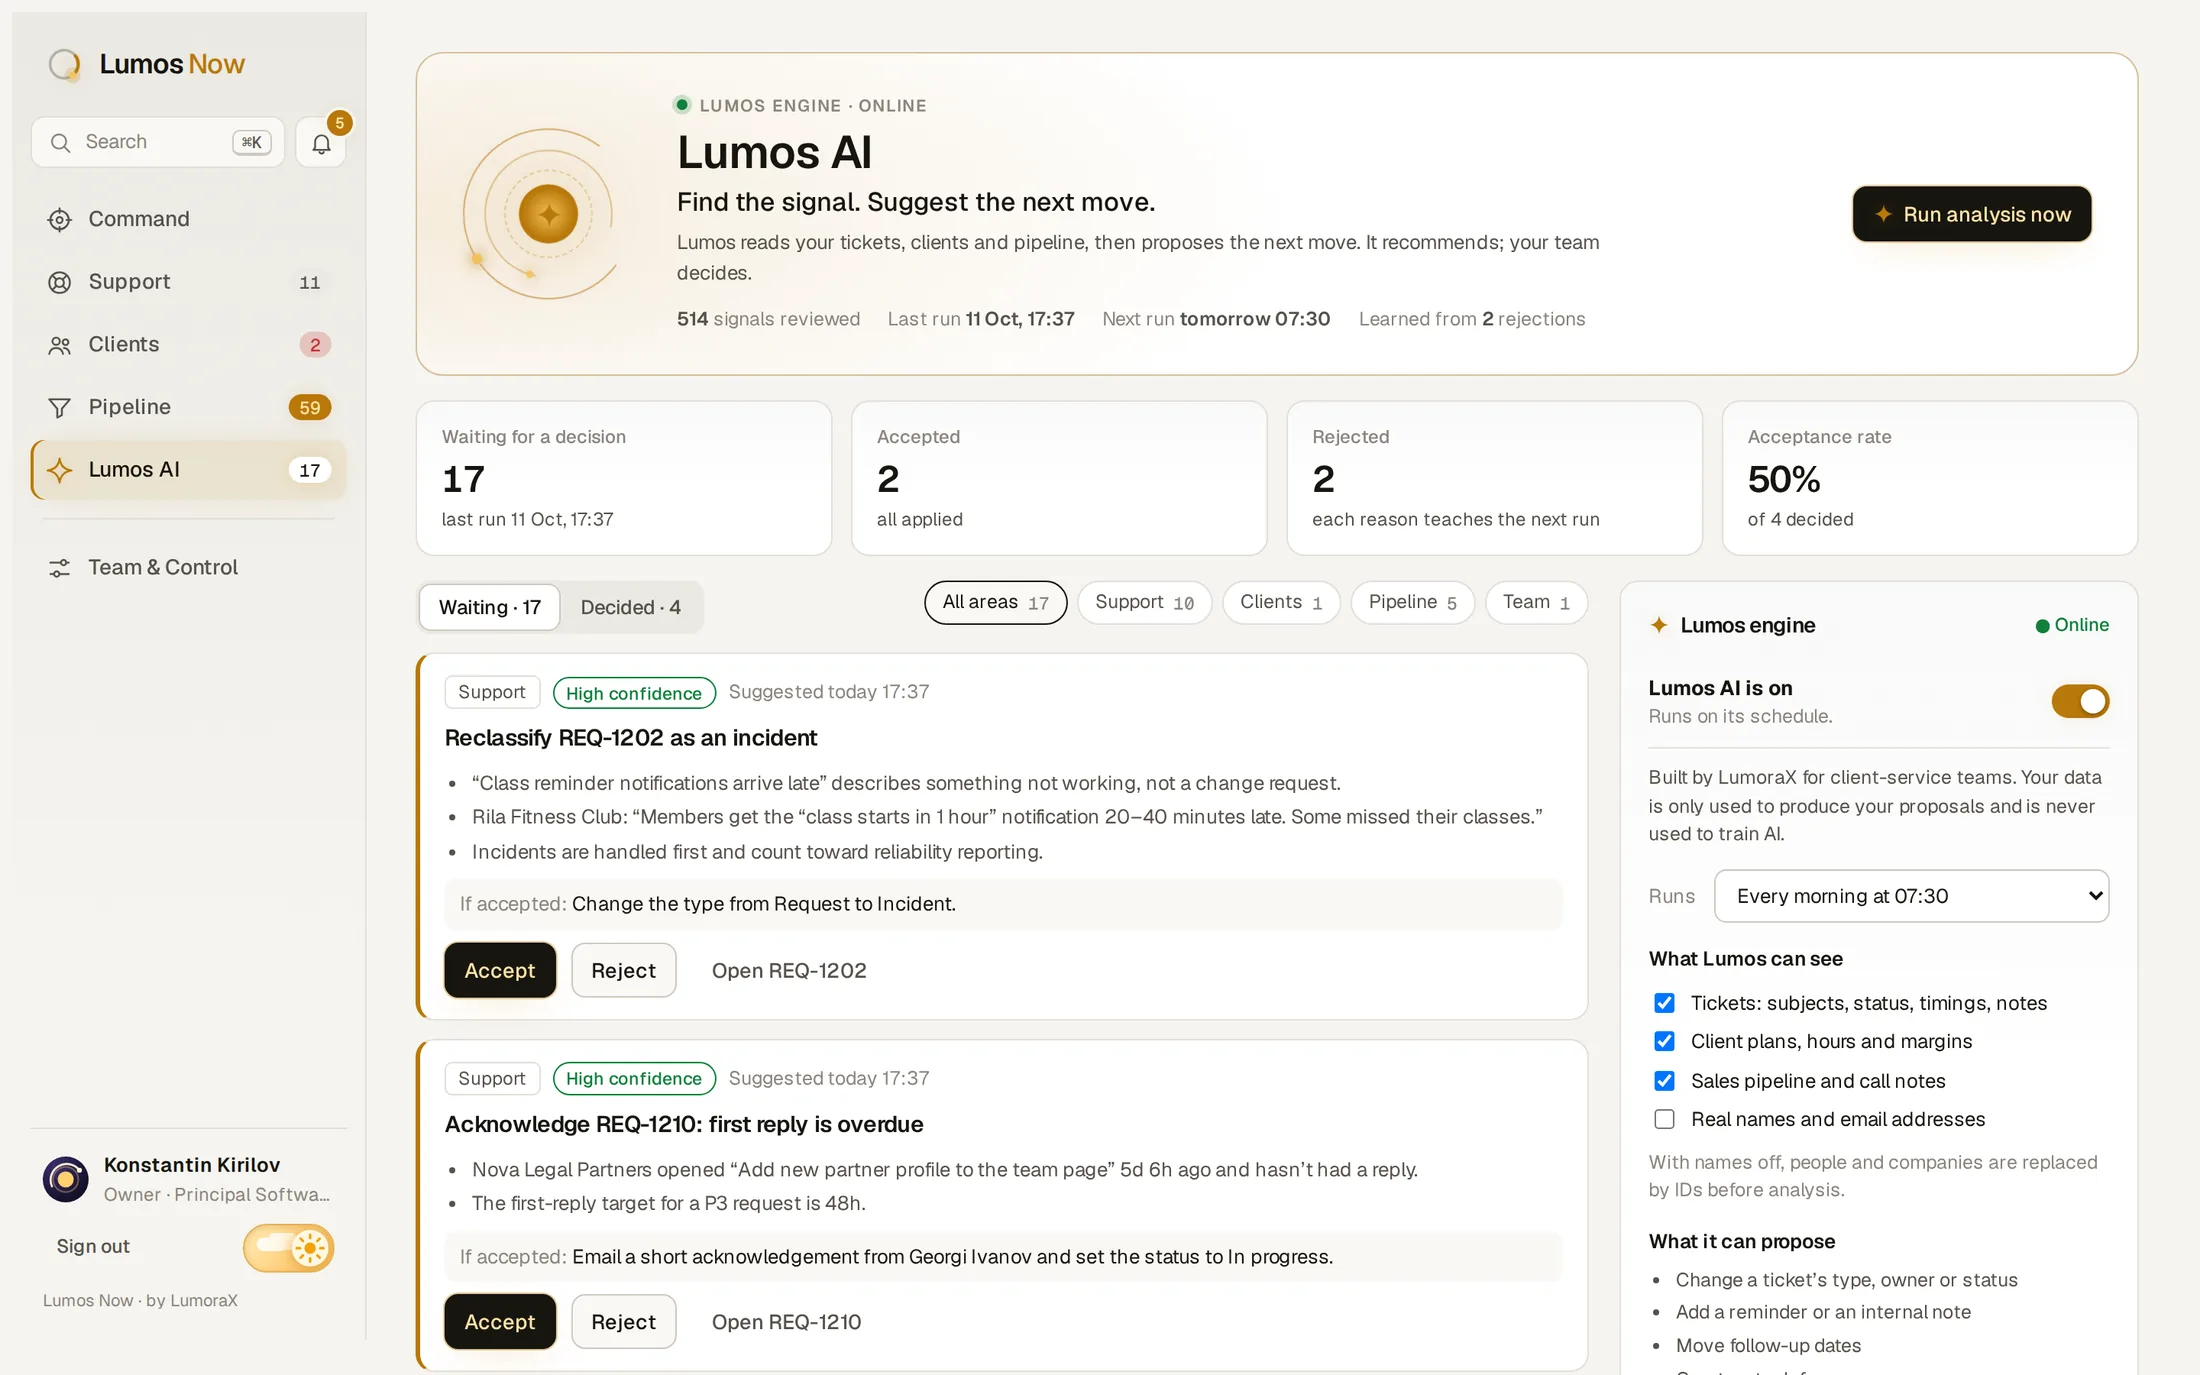Viewport: 2200px width, 1375px height.
Task: Click the ⌘K shortcut badge
Action: pos(251,143)
